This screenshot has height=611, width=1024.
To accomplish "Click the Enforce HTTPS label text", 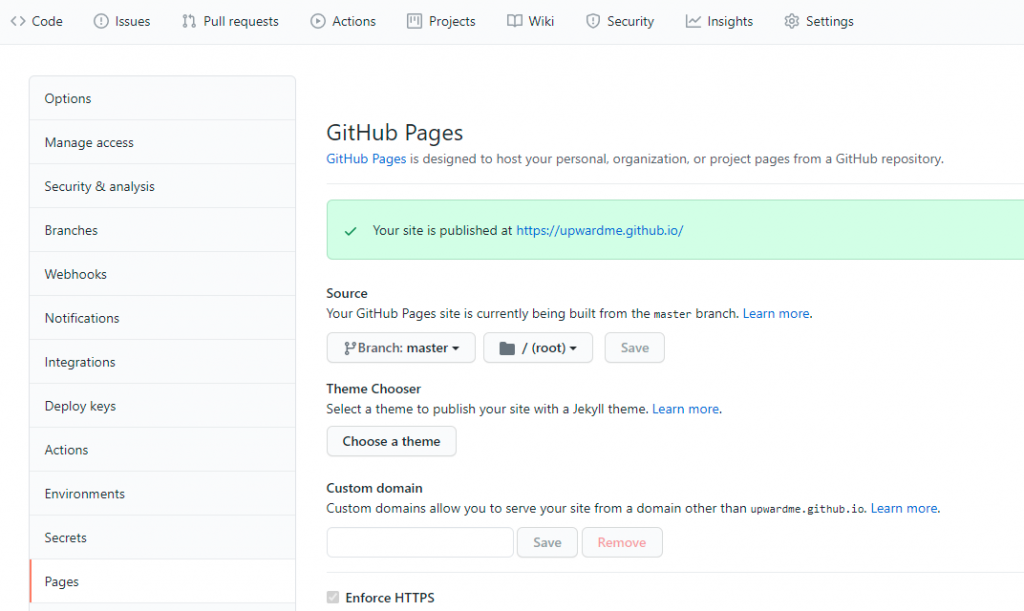I will (390, 597).
